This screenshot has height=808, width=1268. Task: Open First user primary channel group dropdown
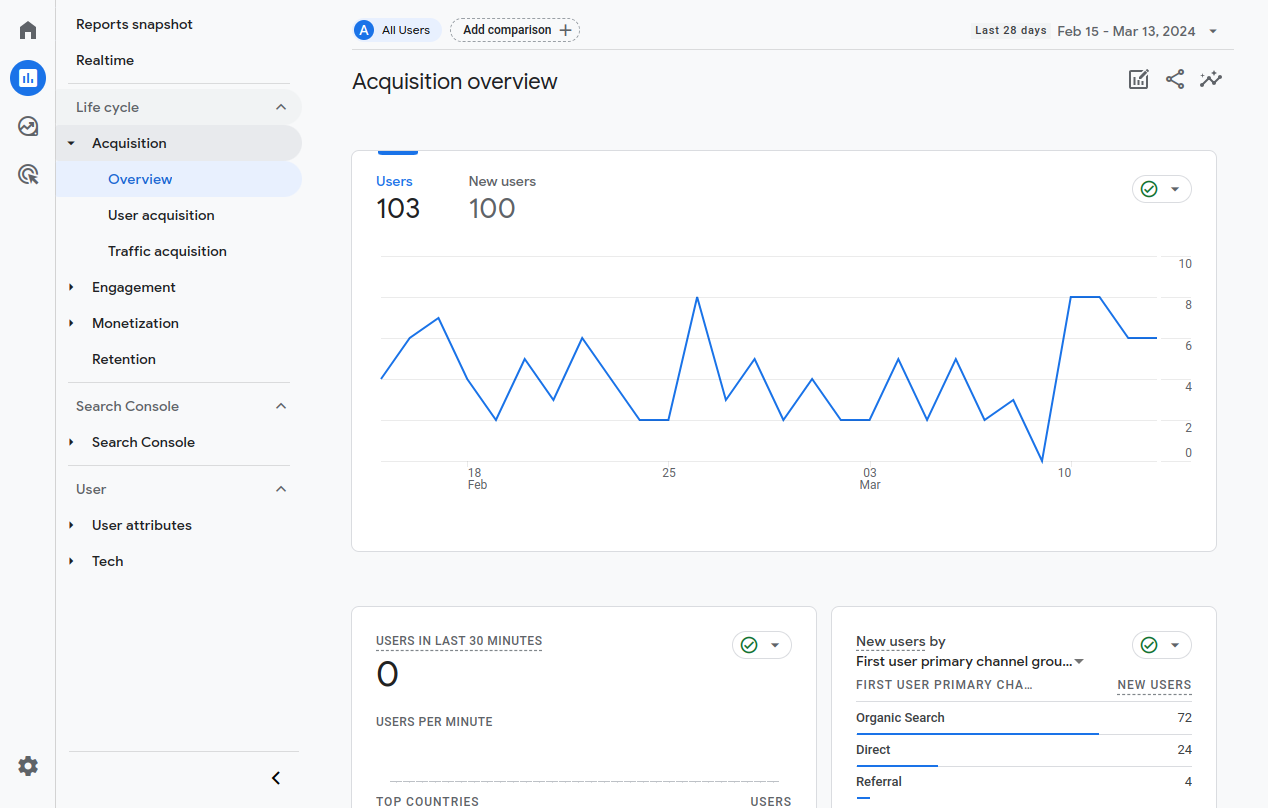[x=970, y=661]
